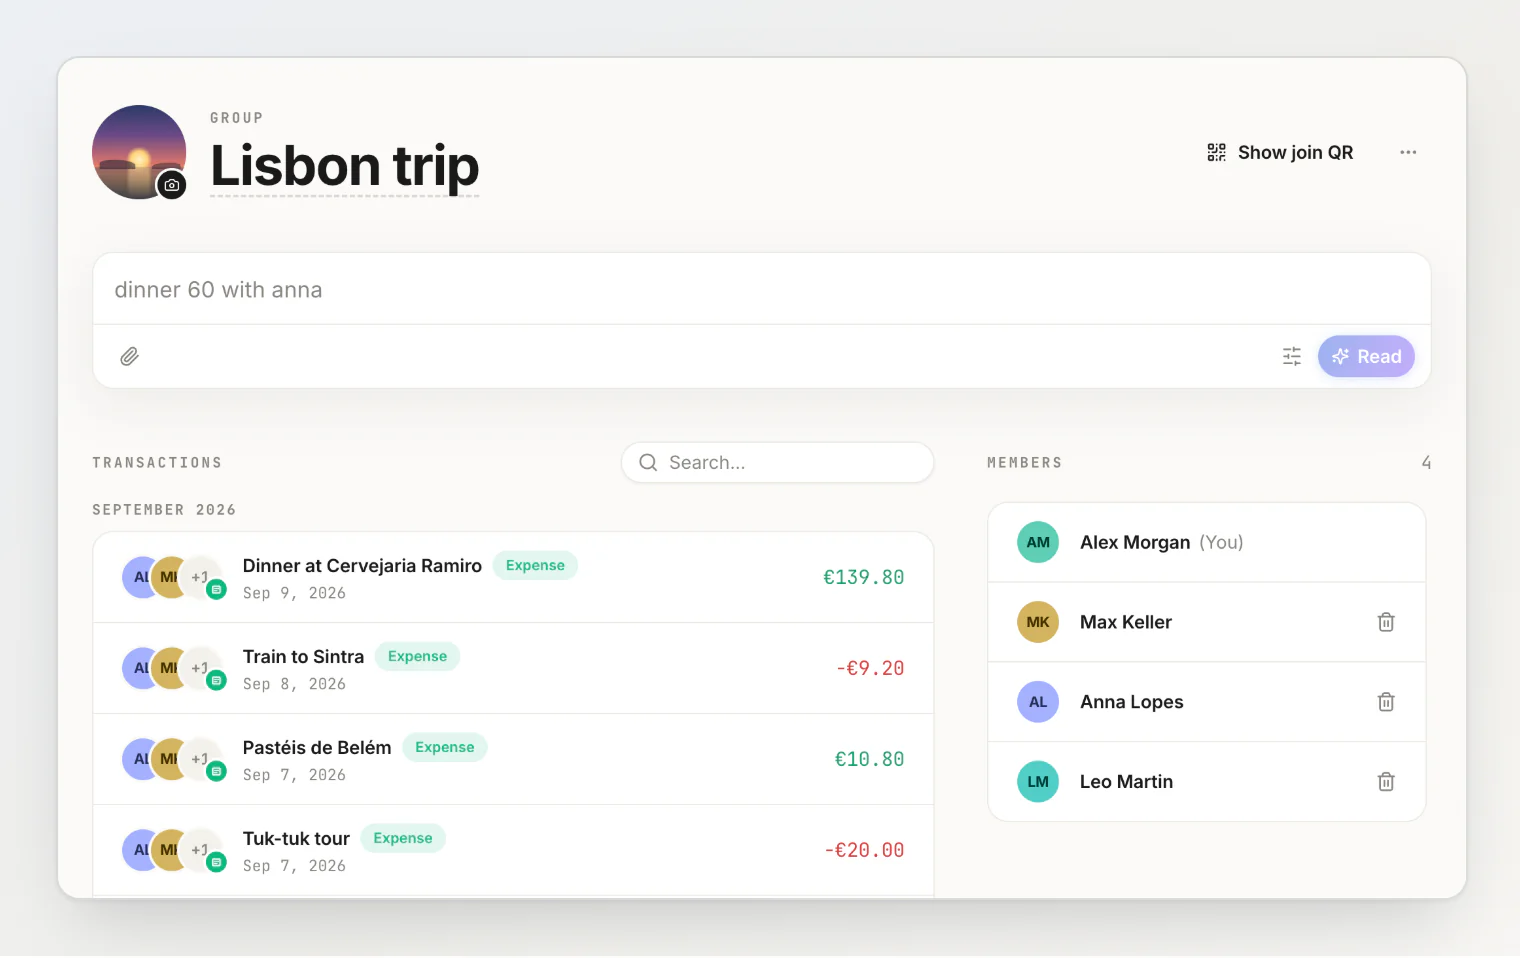Delete member Max Keller with trash icon
This screenshot has width=1520, height=958.
tap(1386, 622)
